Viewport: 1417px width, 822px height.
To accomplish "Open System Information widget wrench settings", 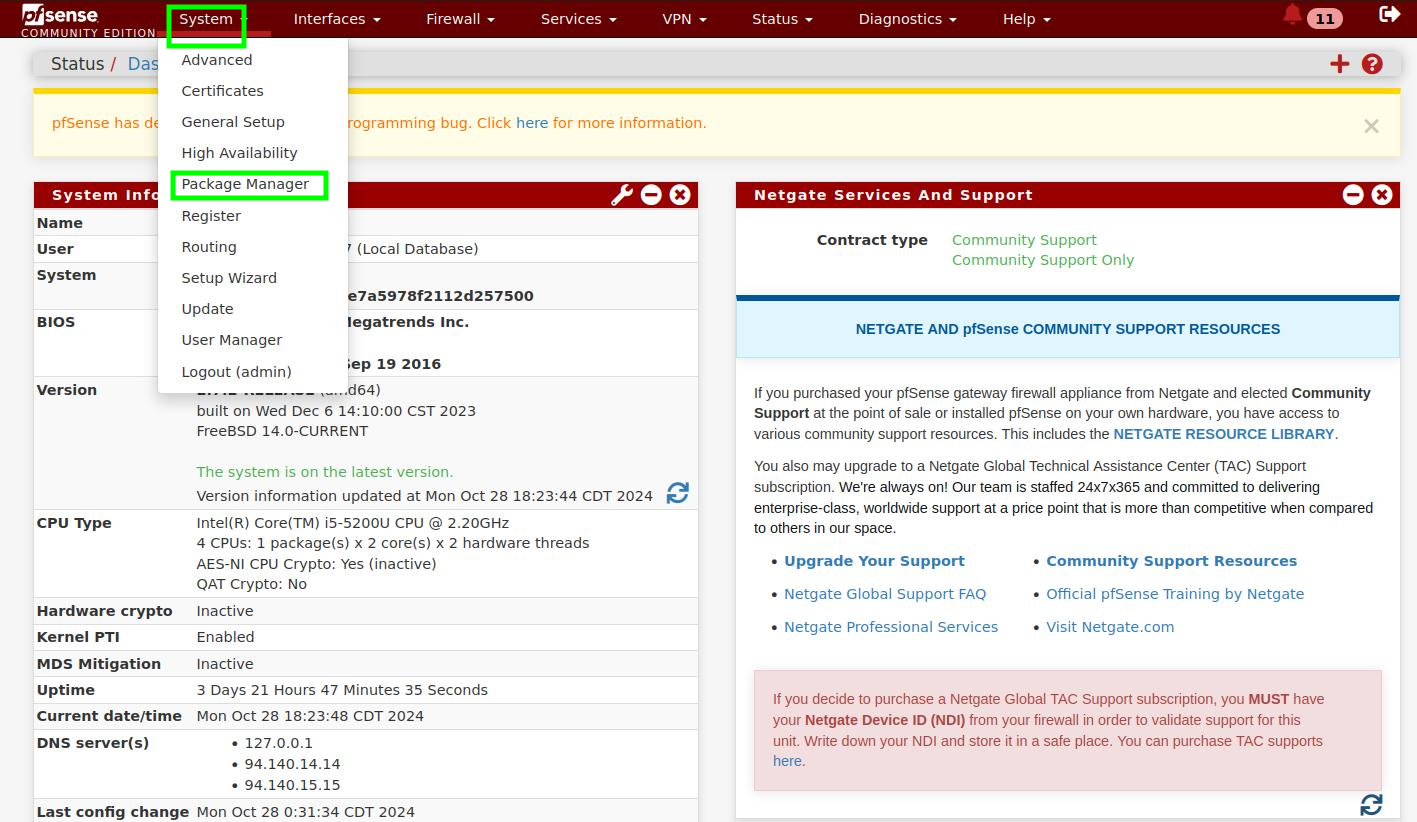I will pos(622,195).
